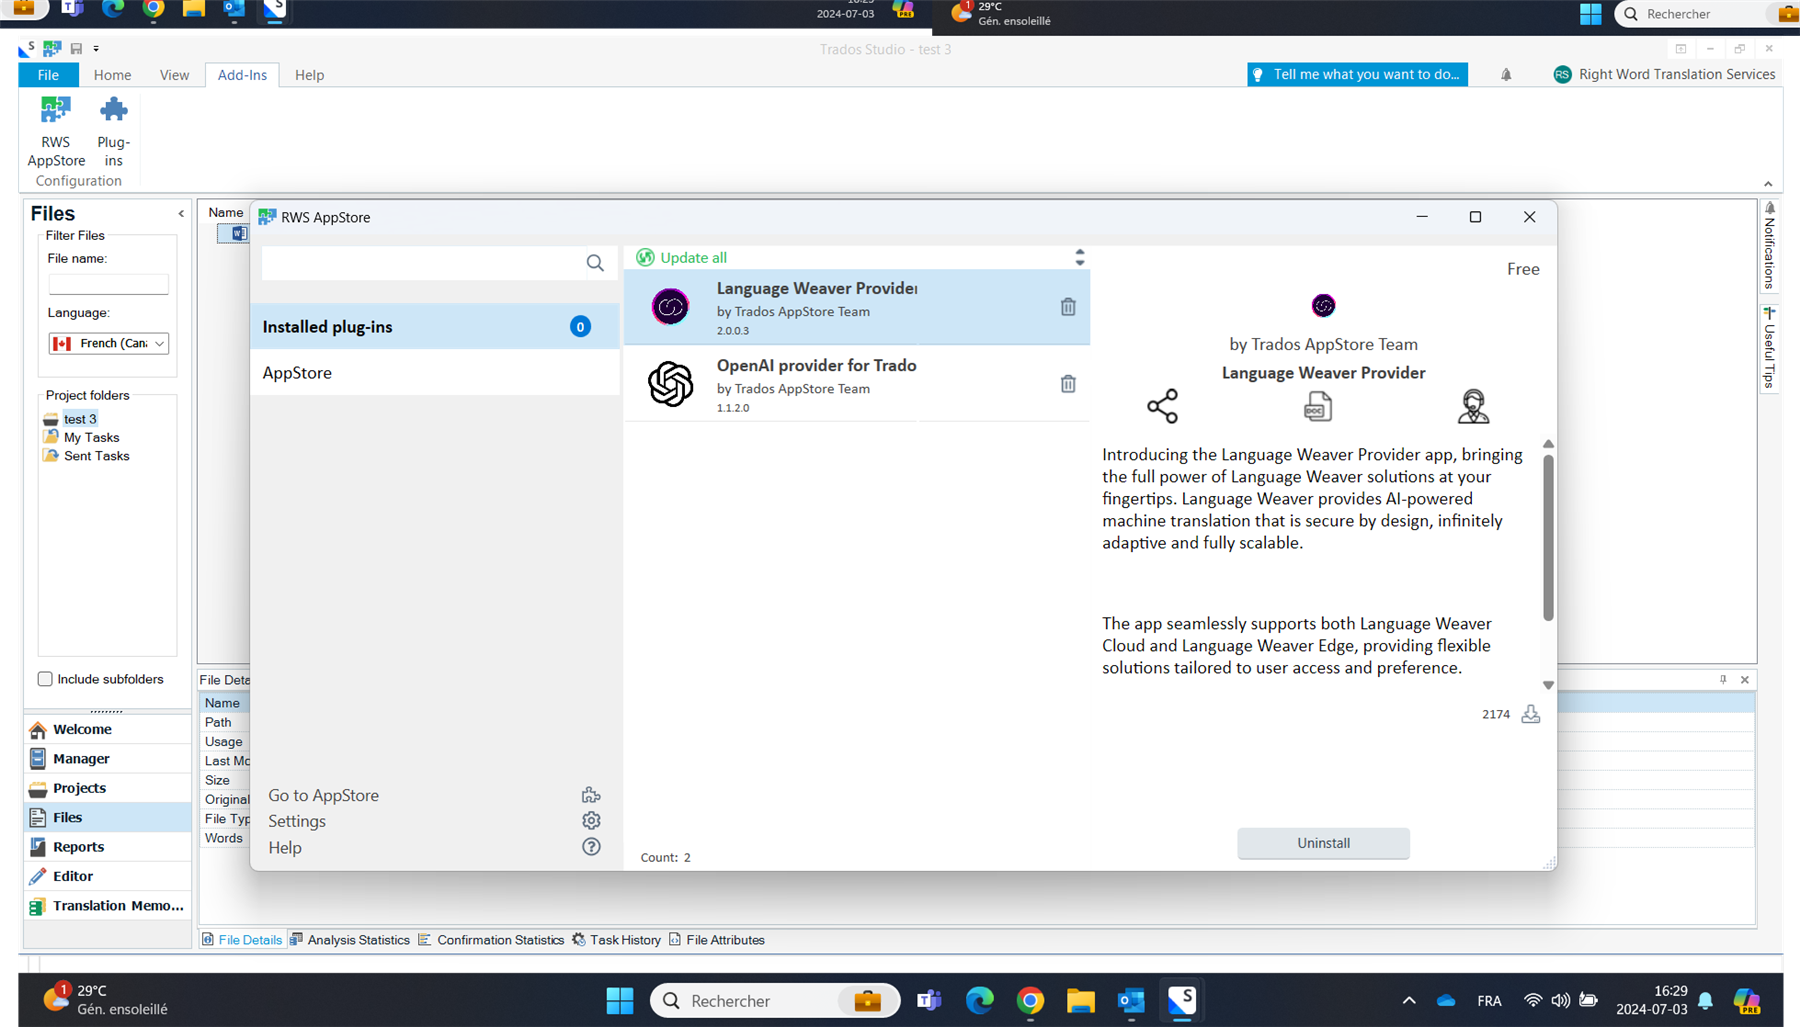Open quick access toolbar customize dropdown
Screen dimensions: 1800x1027
click(x=96, y=48)
